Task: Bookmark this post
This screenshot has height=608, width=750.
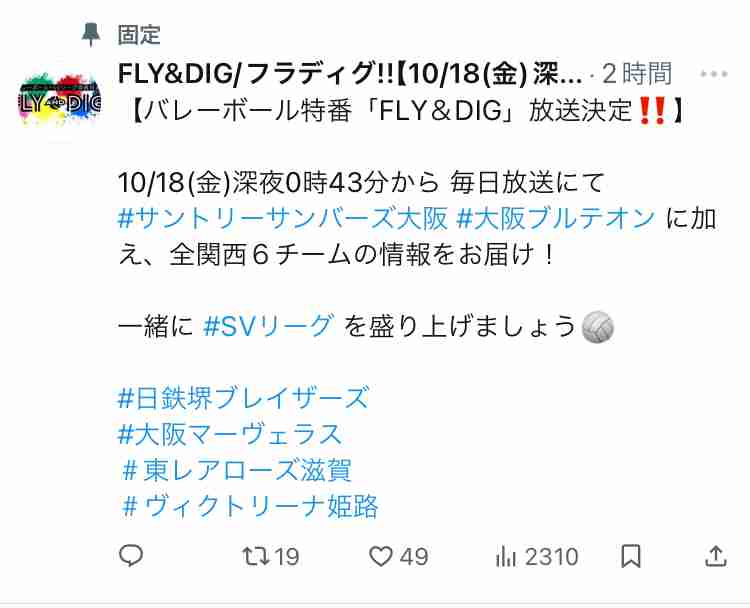Action: [x=630, y=556]
